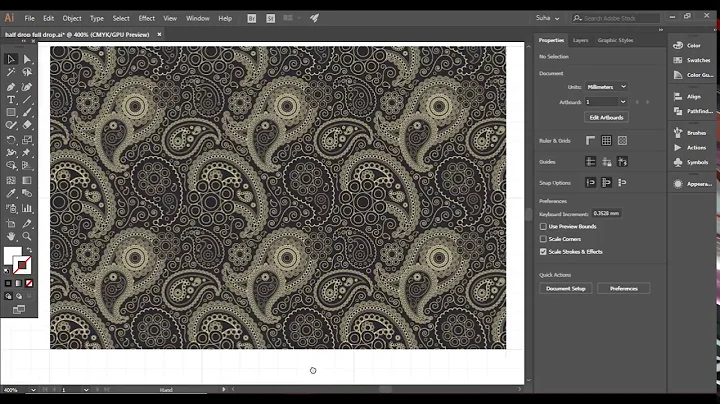Screen dimensions: 720x404
Task: Click the Keyboard Increment input field
Action: tap(606, 213)
